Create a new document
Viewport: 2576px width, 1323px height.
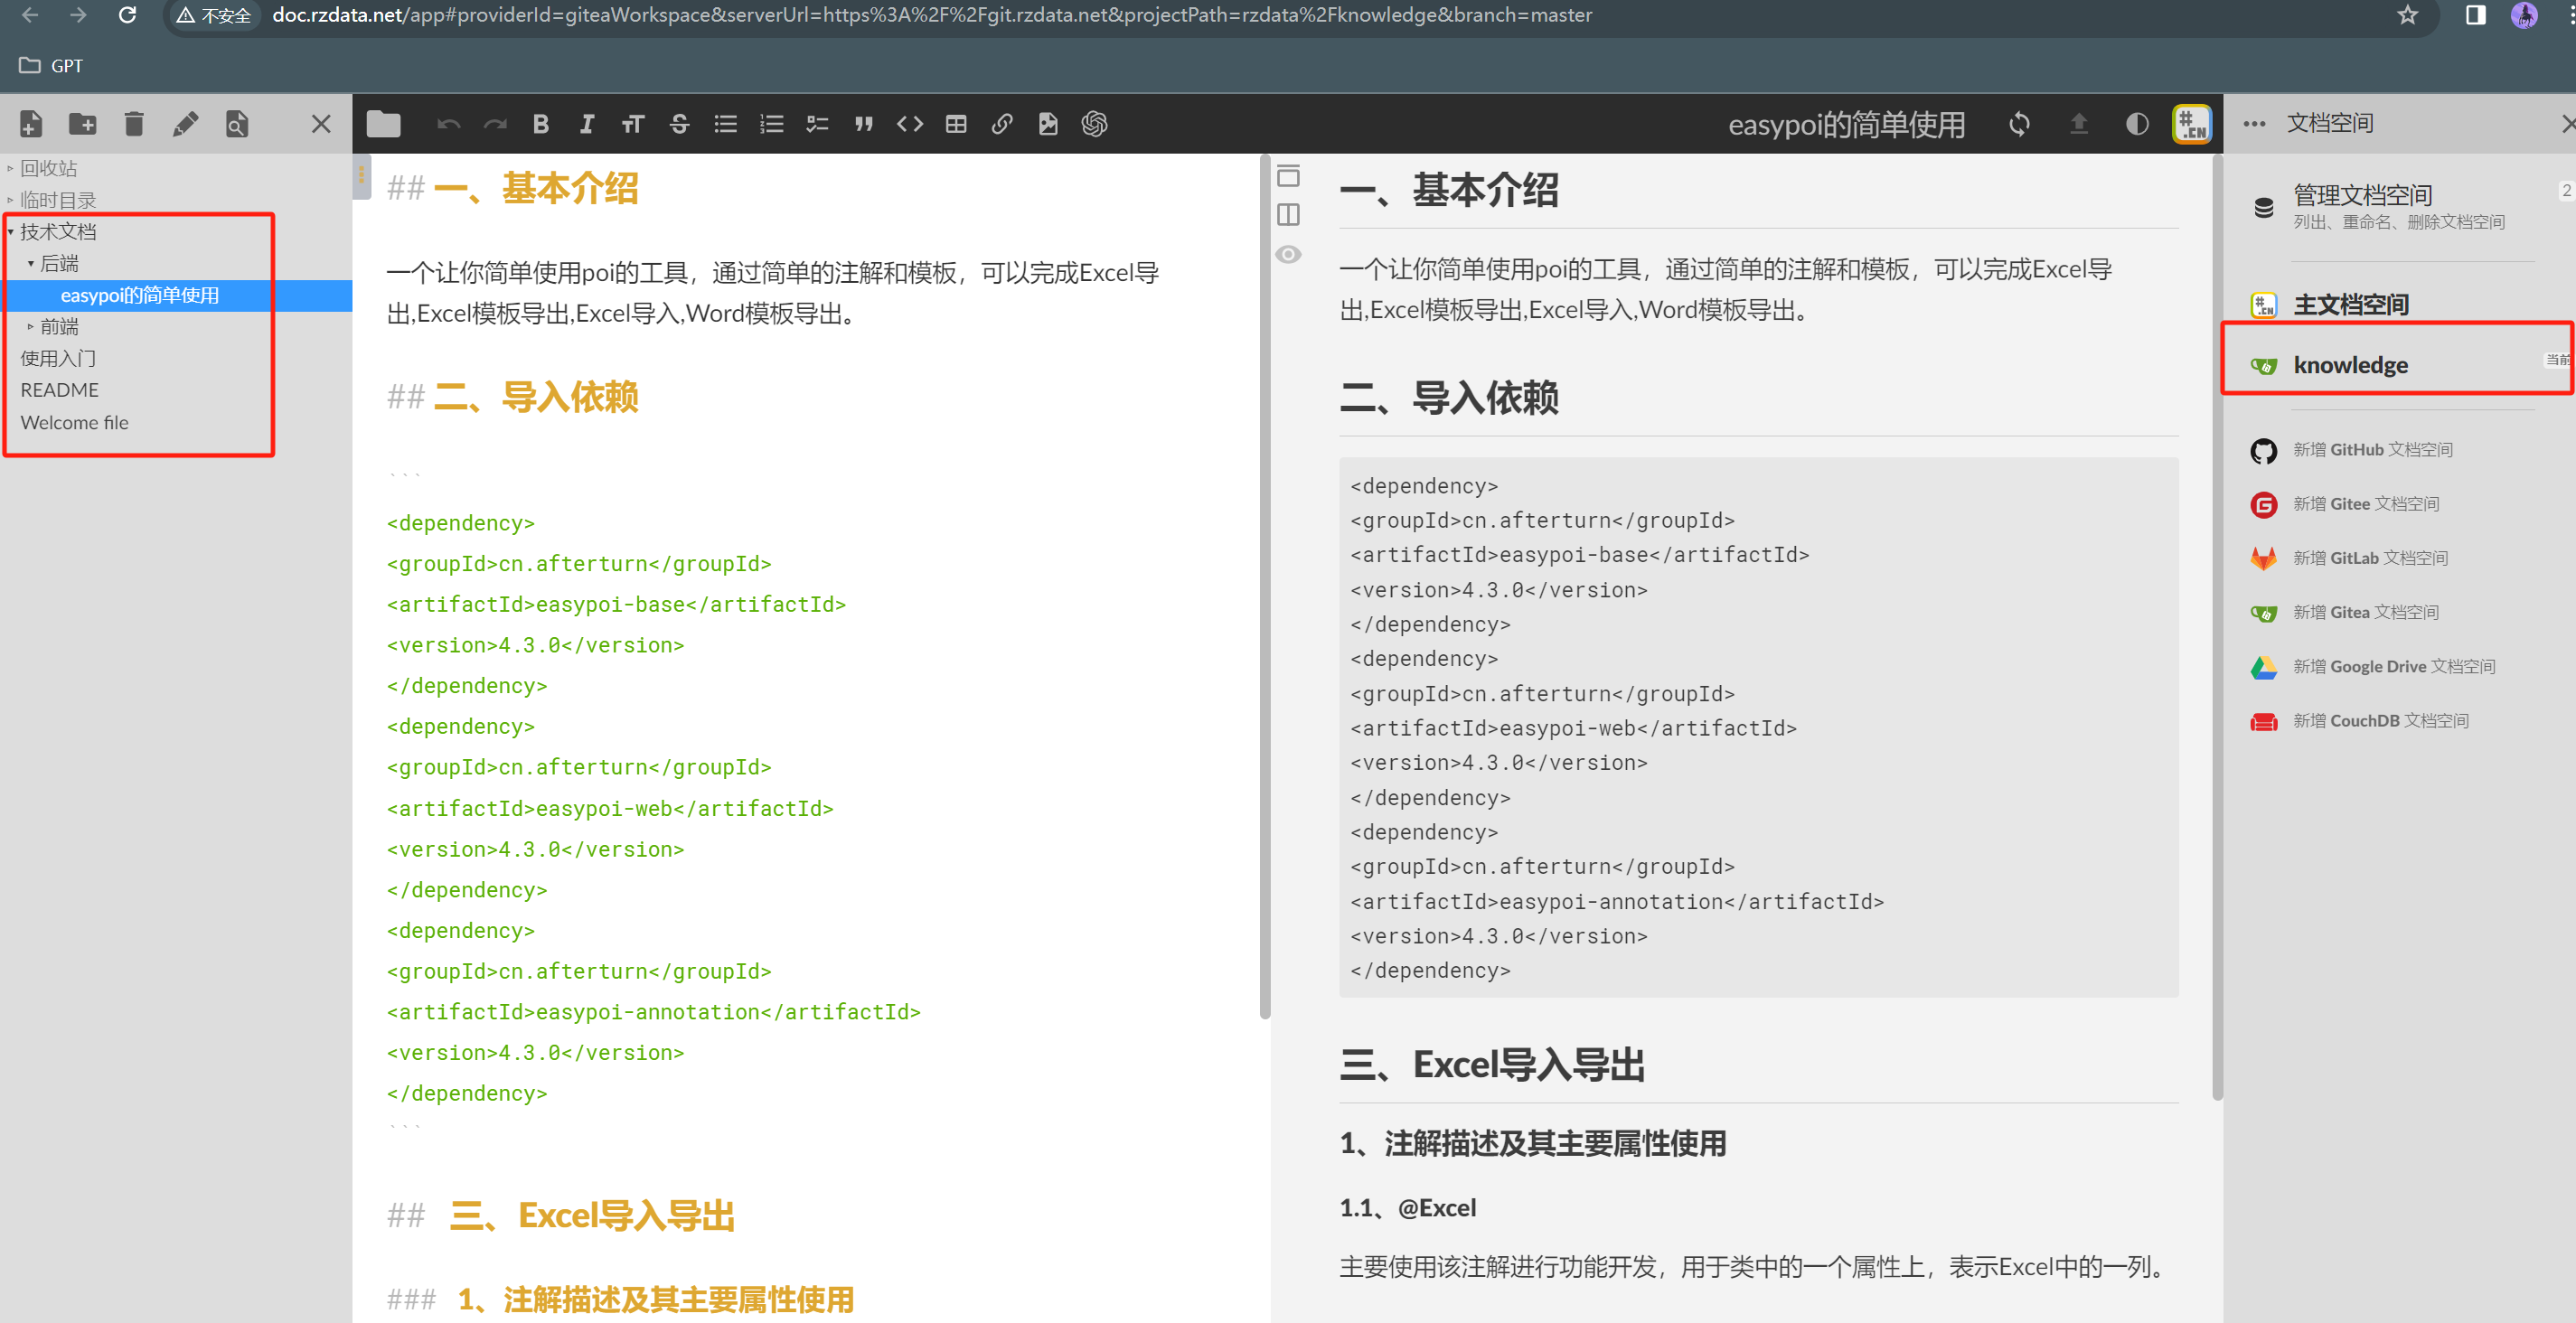30,123
